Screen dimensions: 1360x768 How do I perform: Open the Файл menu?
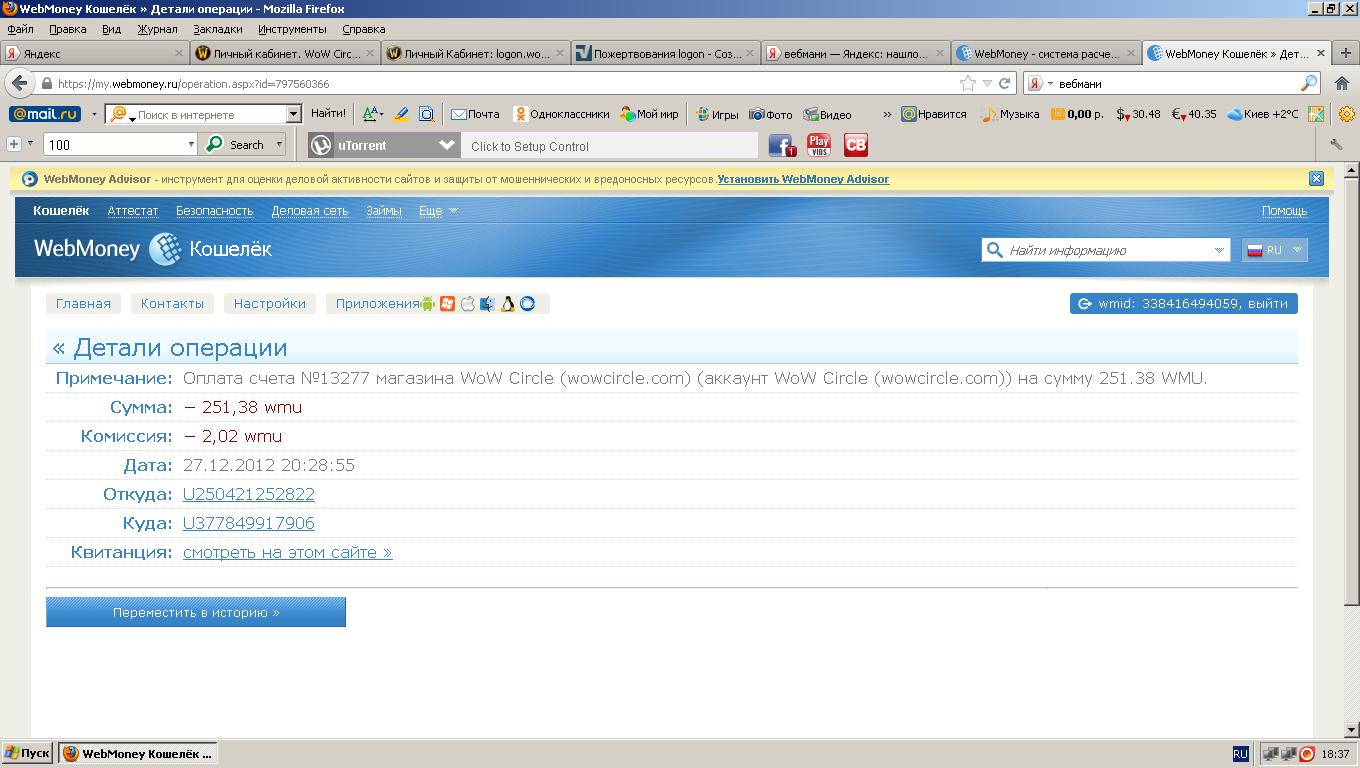point(20,29)
